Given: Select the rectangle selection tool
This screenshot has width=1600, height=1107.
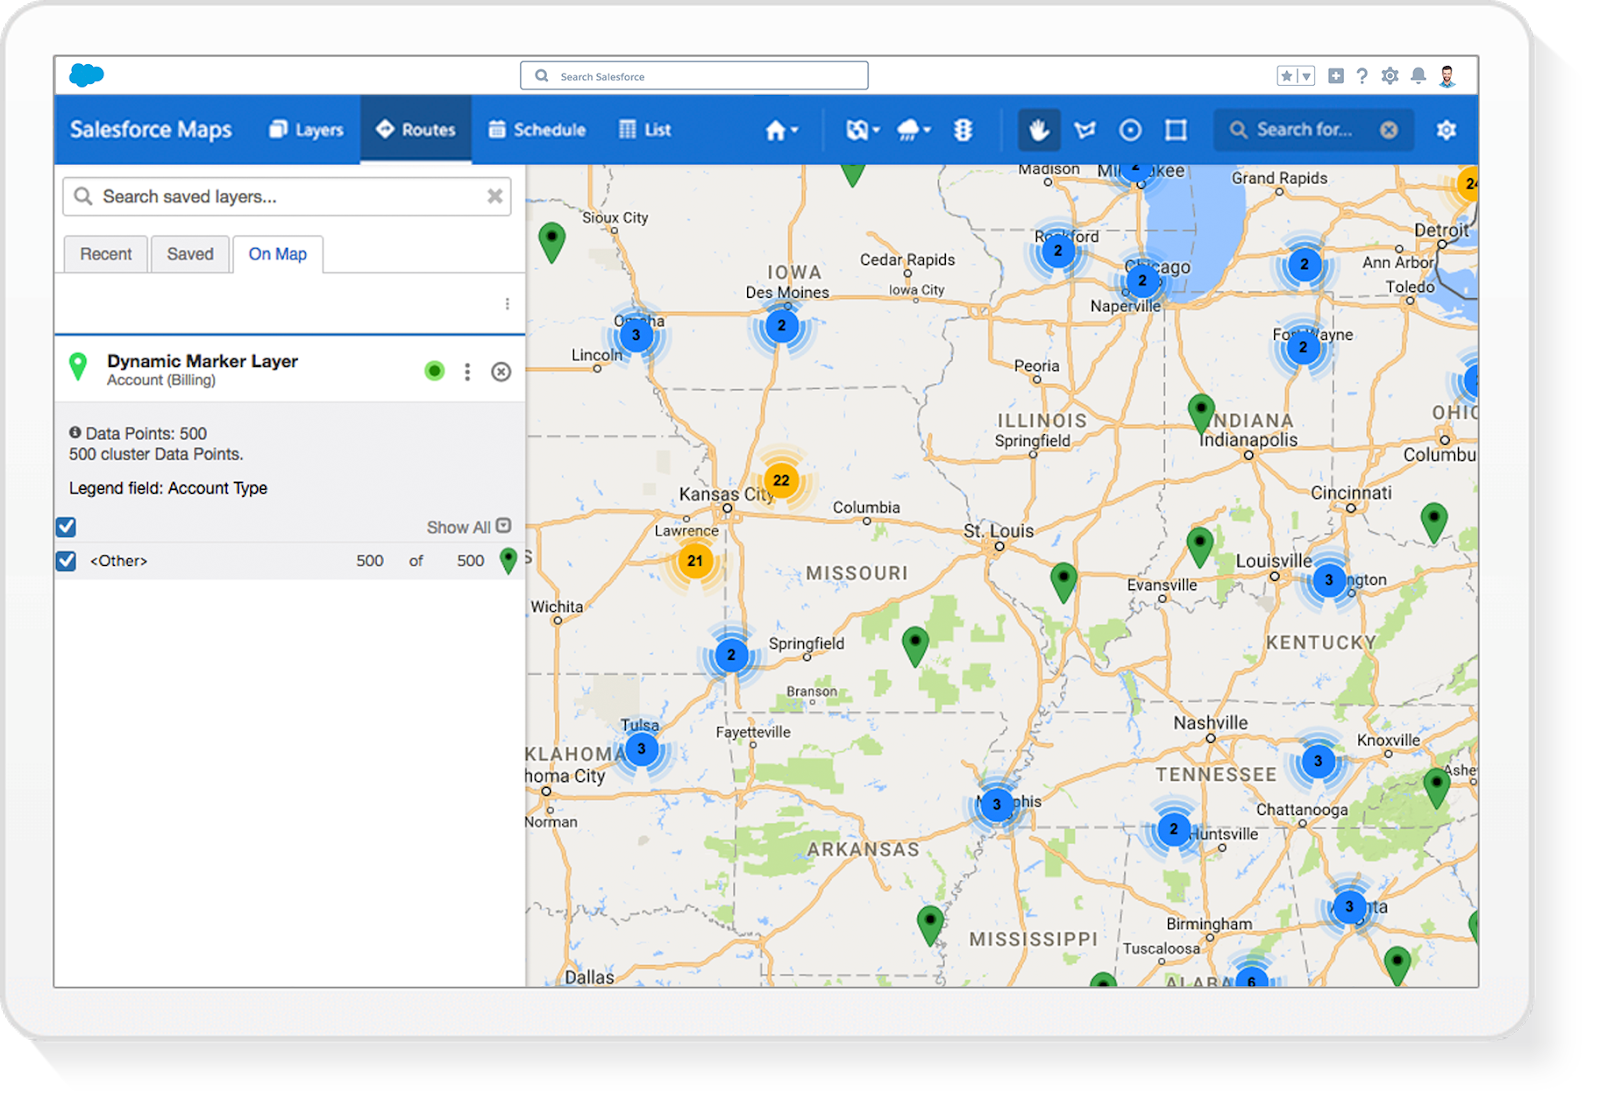Looking at the screenshot, I should (x=1175, y=130).
